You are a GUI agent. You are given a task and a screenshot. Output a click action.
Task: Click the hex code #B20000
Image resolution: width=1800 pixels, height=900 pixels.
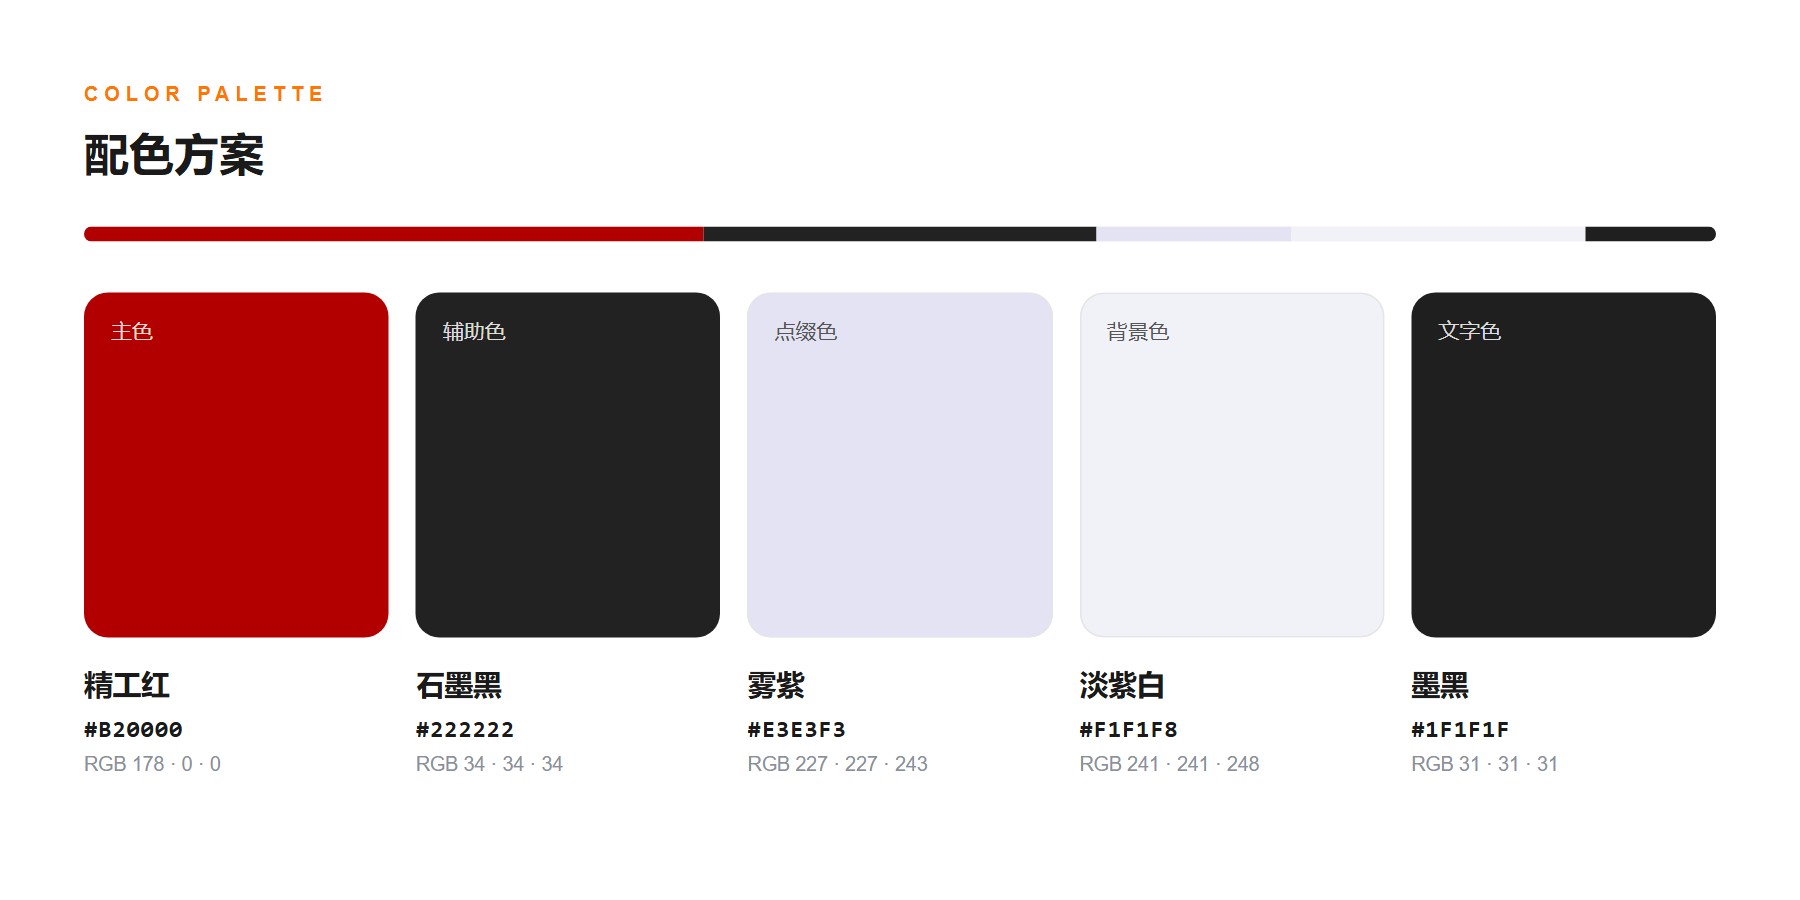click(133, 730)
